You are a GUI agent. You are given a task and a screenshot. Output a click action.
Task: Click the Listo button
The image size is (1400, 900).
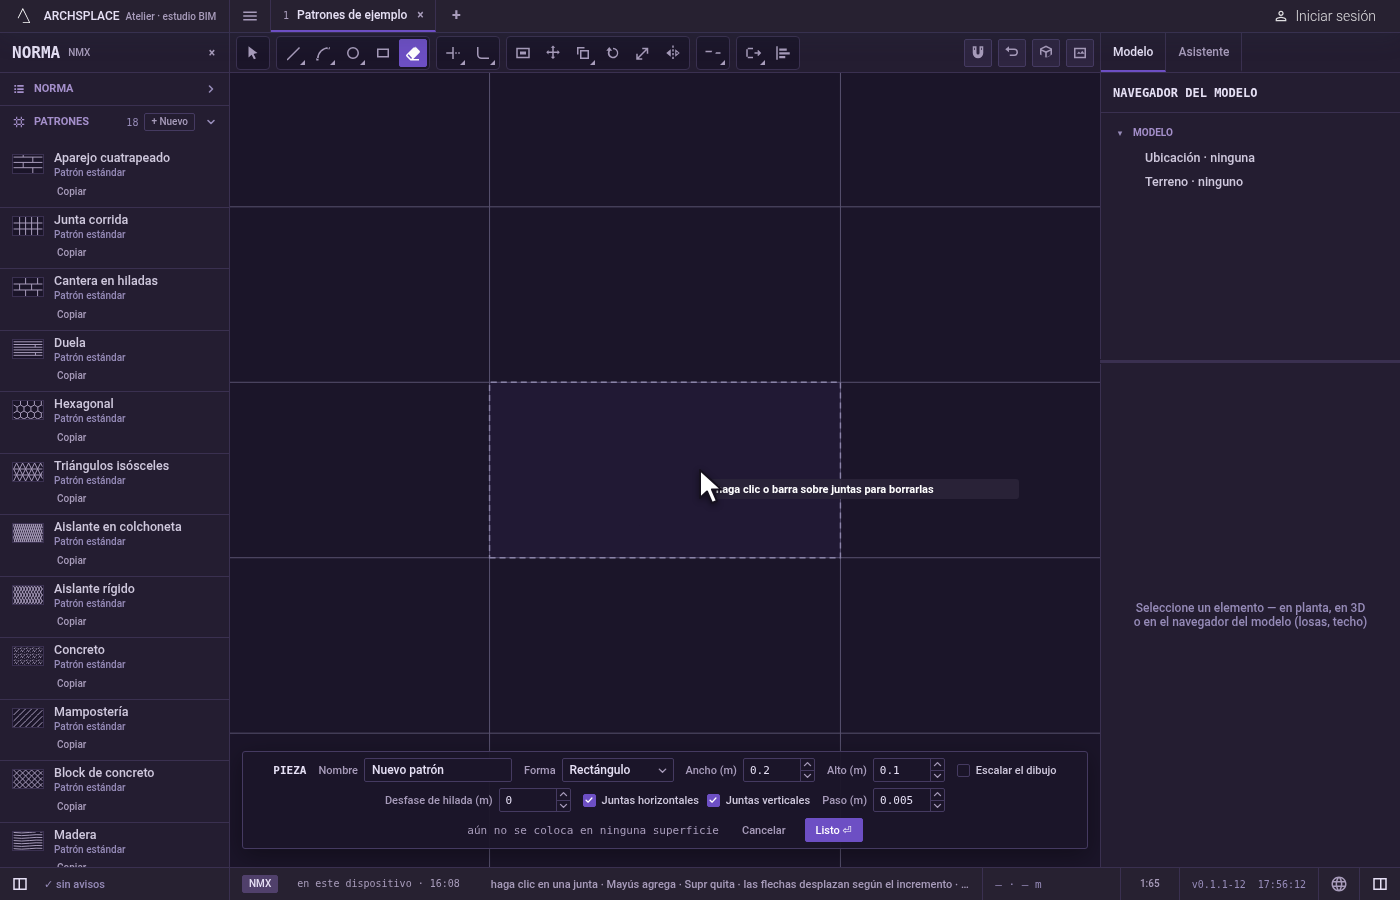833,830
